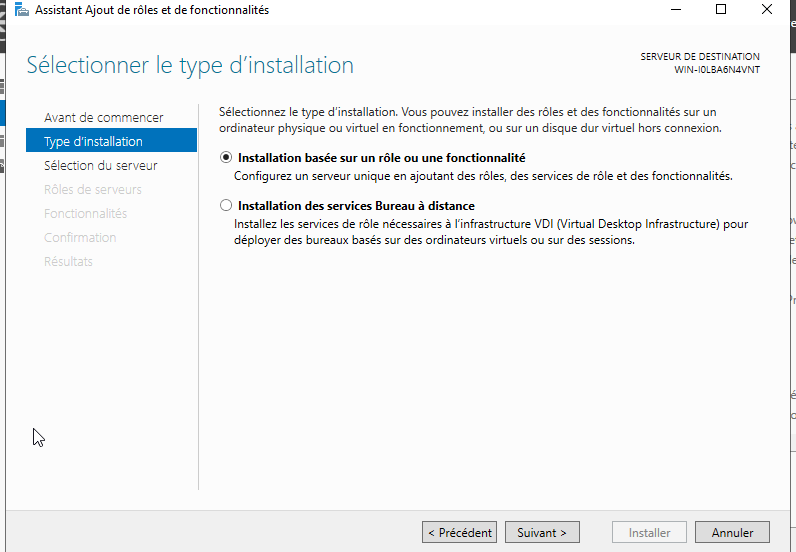
Task: Open the "Type d'installation" step
Action: pos(93,142)
